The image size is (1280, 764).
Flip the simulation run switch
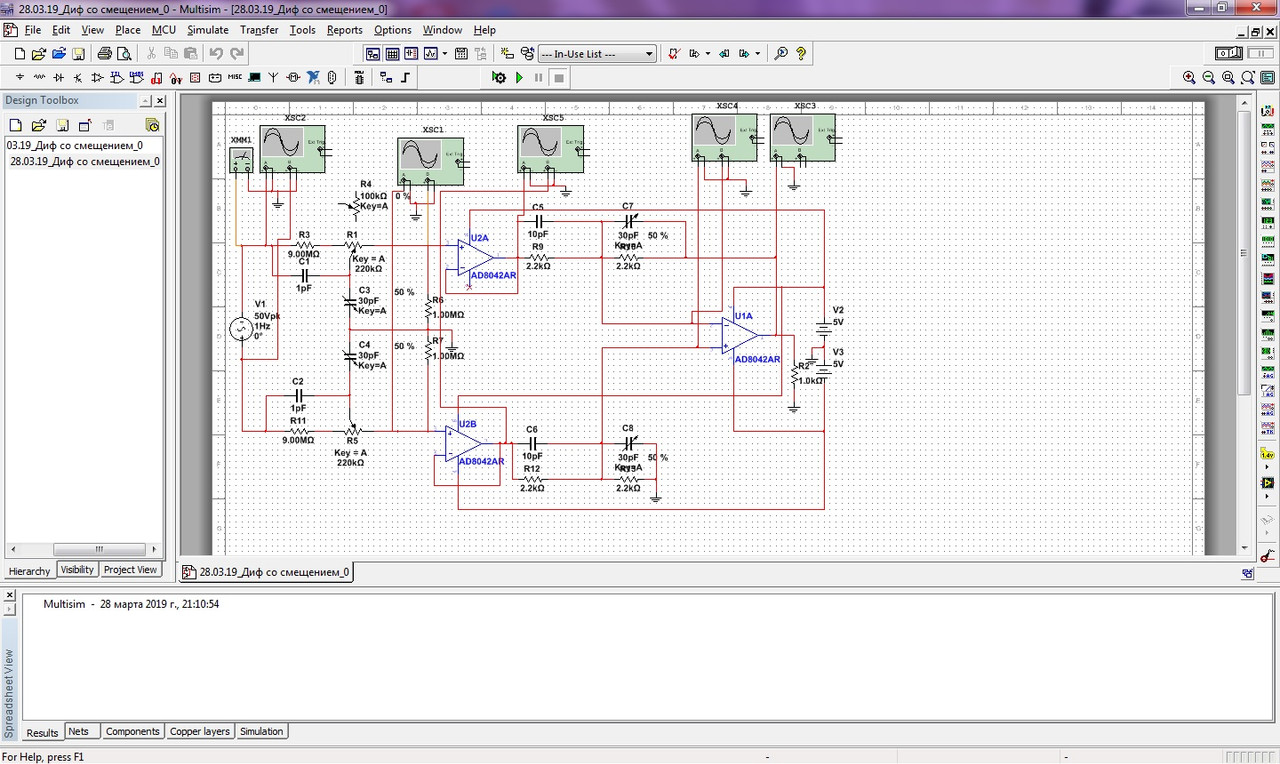[x=1228, y=53]
